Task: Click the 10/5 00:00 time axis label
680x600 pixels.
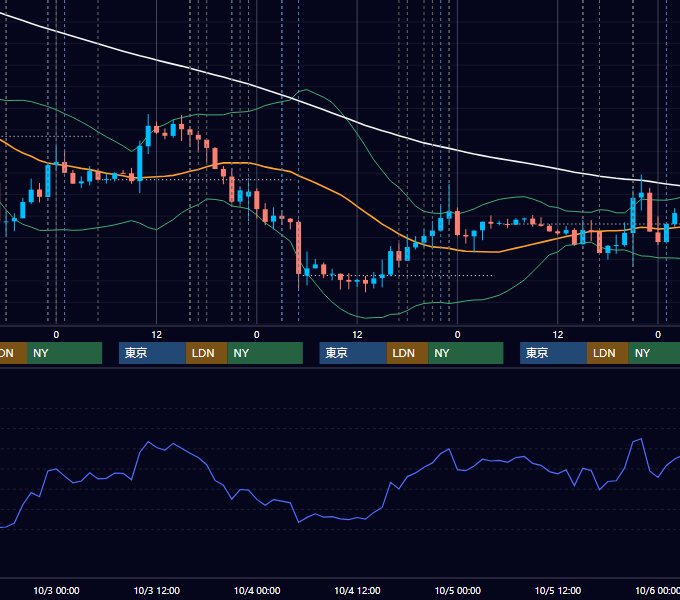Action: 458,590
